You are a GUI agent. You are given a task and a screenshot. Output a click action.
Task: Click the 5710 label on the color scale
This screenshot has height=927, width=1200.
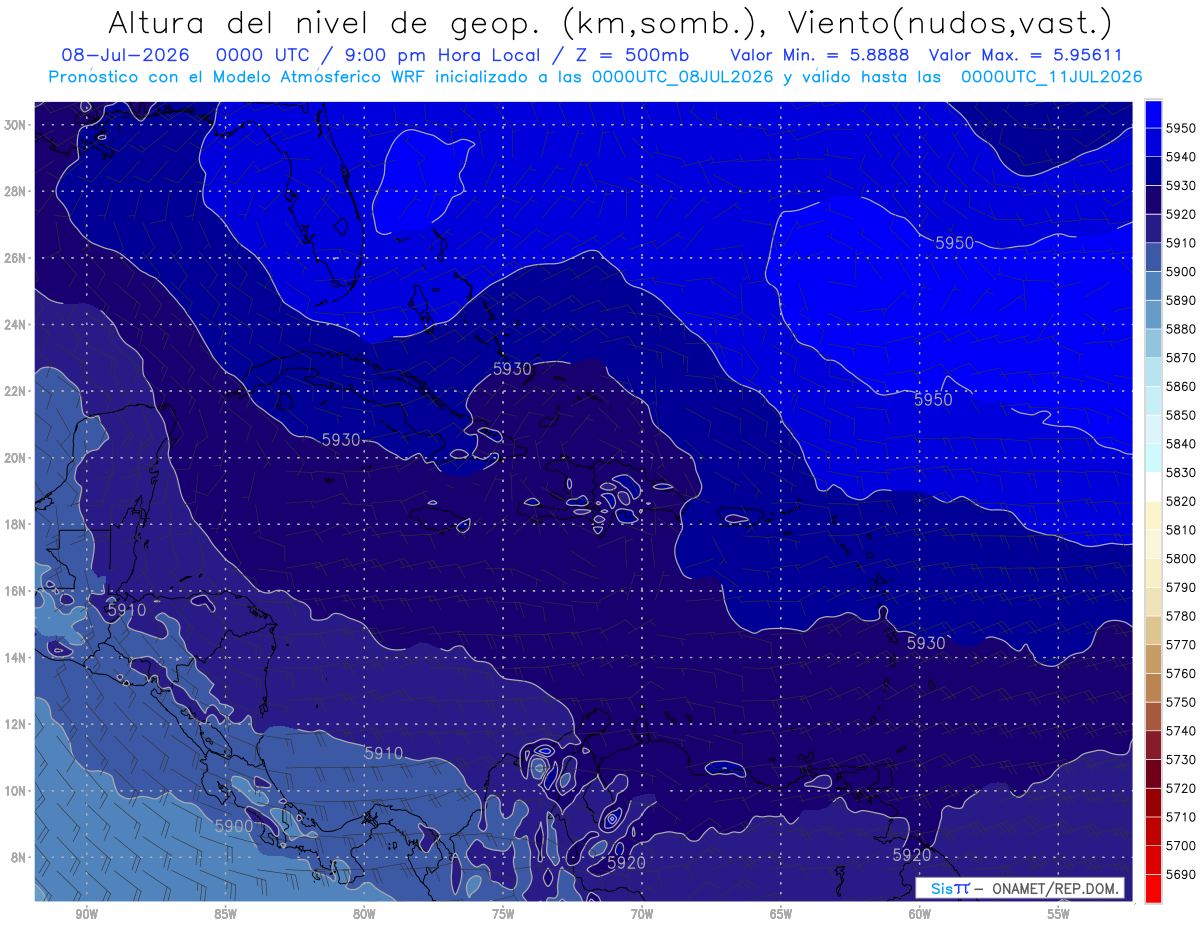(x=1181, y=817)
